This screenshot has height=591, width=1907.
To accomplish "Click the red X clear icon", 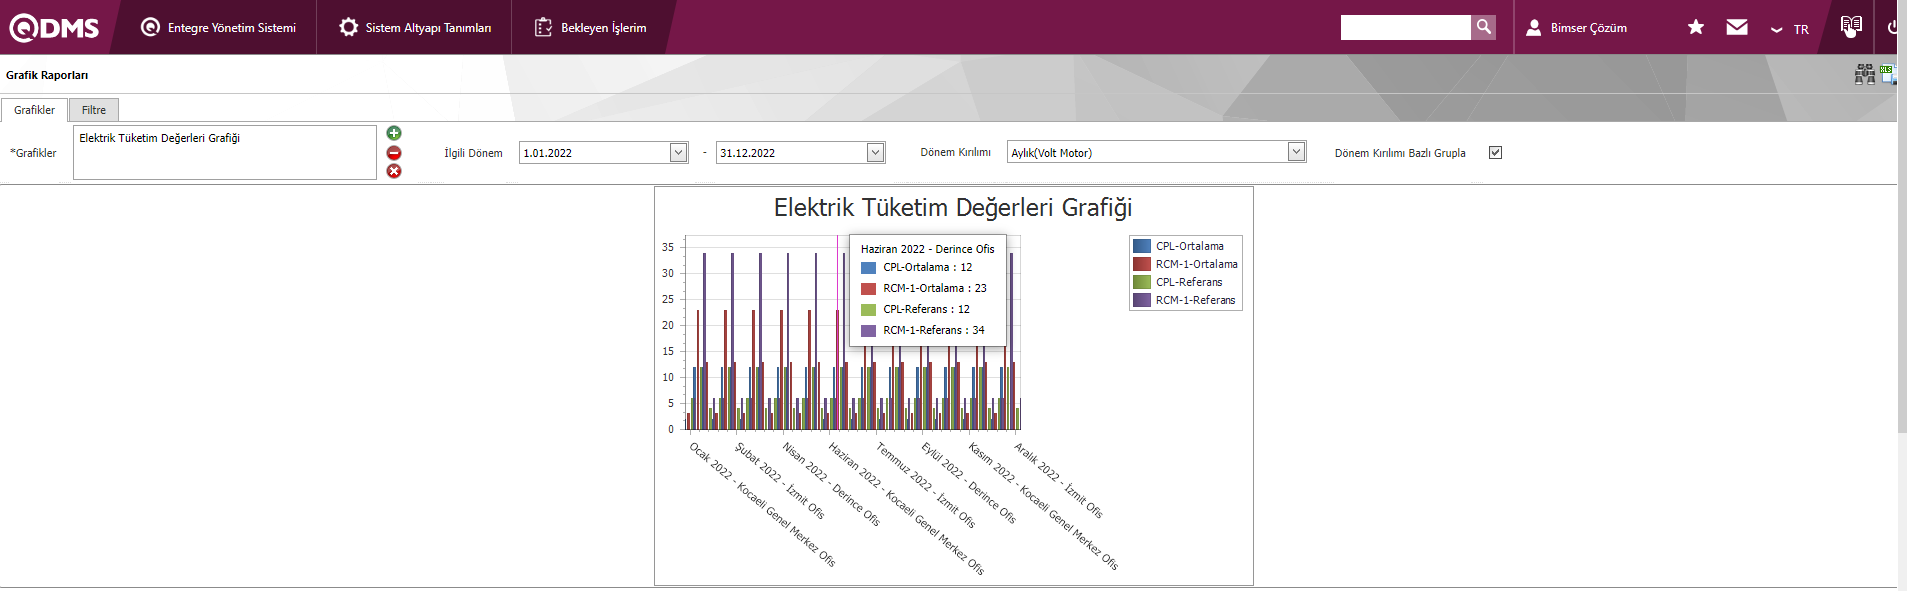I will pyautogui.click(x=394, y=171).
